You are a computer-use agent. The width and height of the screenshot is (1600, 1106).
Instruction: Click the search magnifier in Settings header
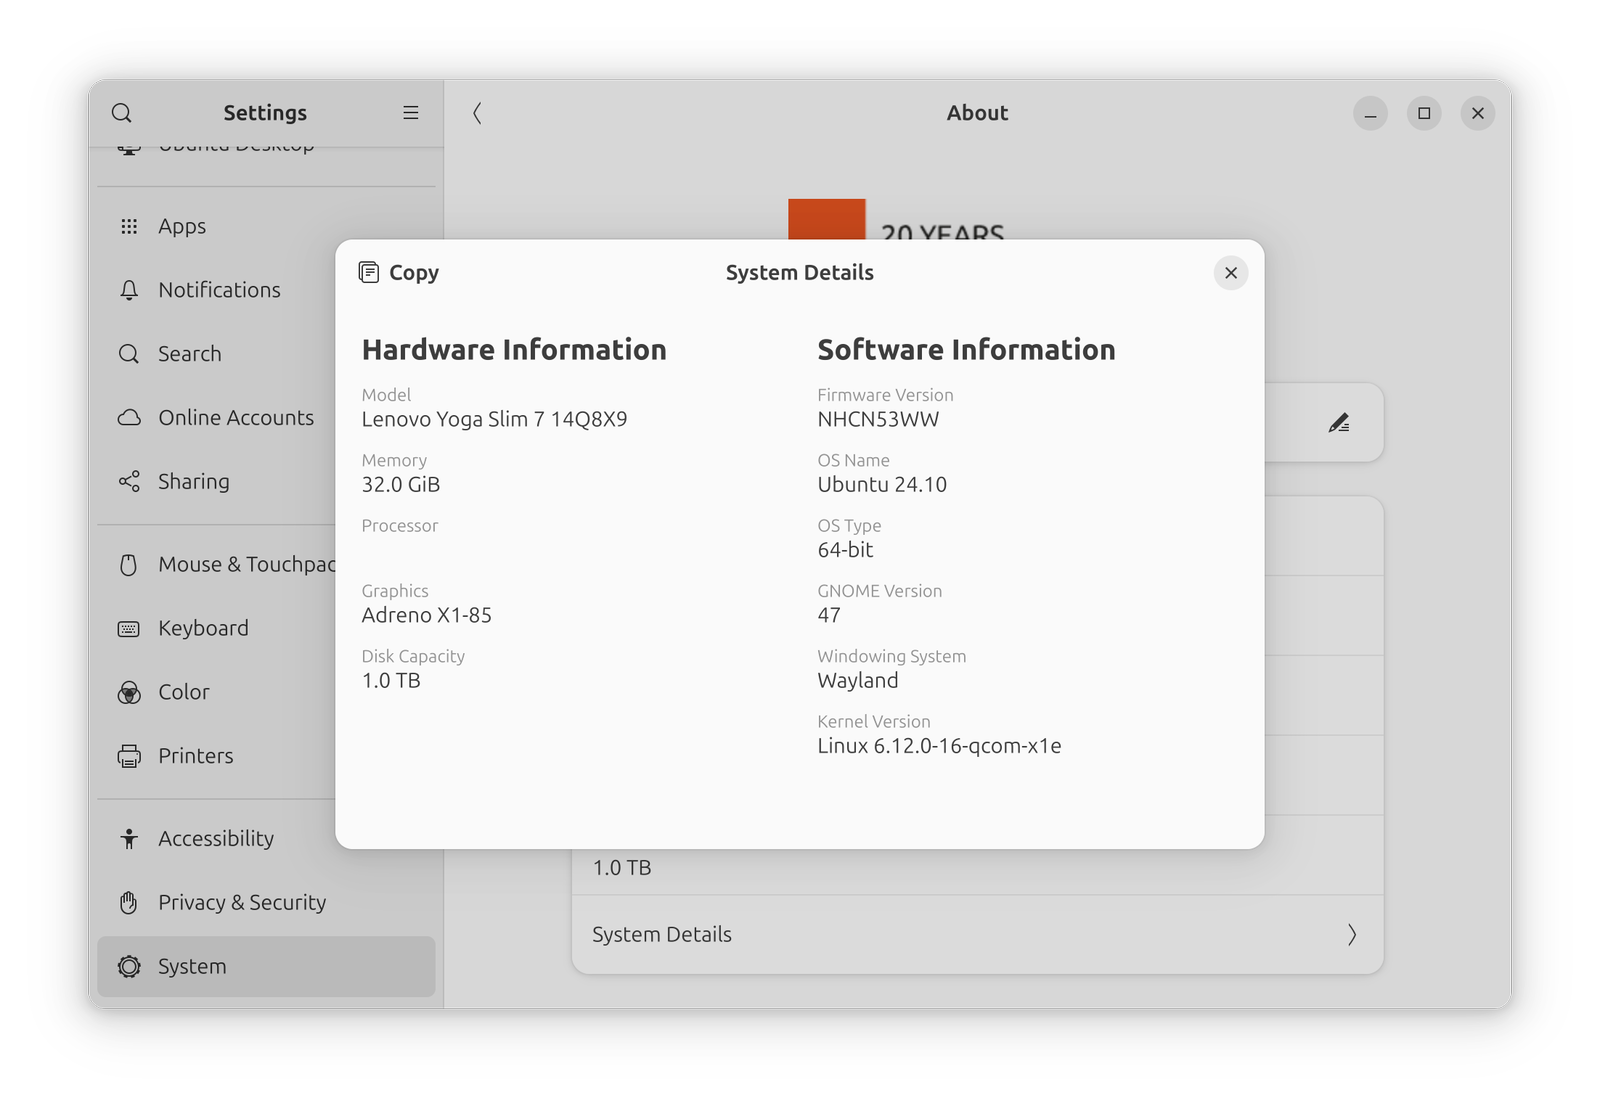click(122, 113)
